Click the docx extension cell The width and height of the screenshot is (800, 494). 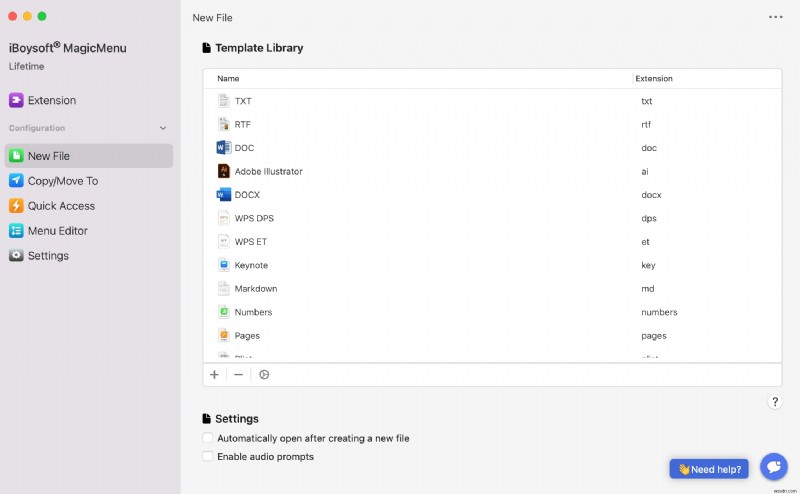651,195
